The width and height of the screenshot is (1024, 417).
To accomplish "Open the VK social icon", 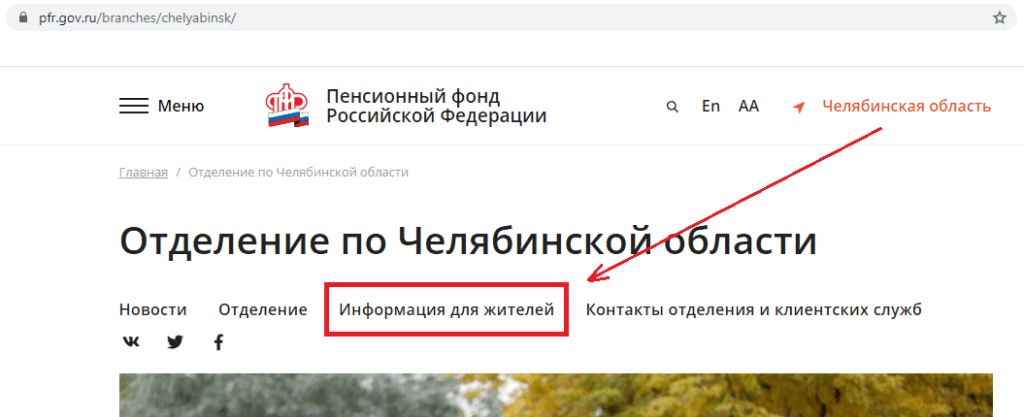I will pyautogui.click(x=131, y=341).
